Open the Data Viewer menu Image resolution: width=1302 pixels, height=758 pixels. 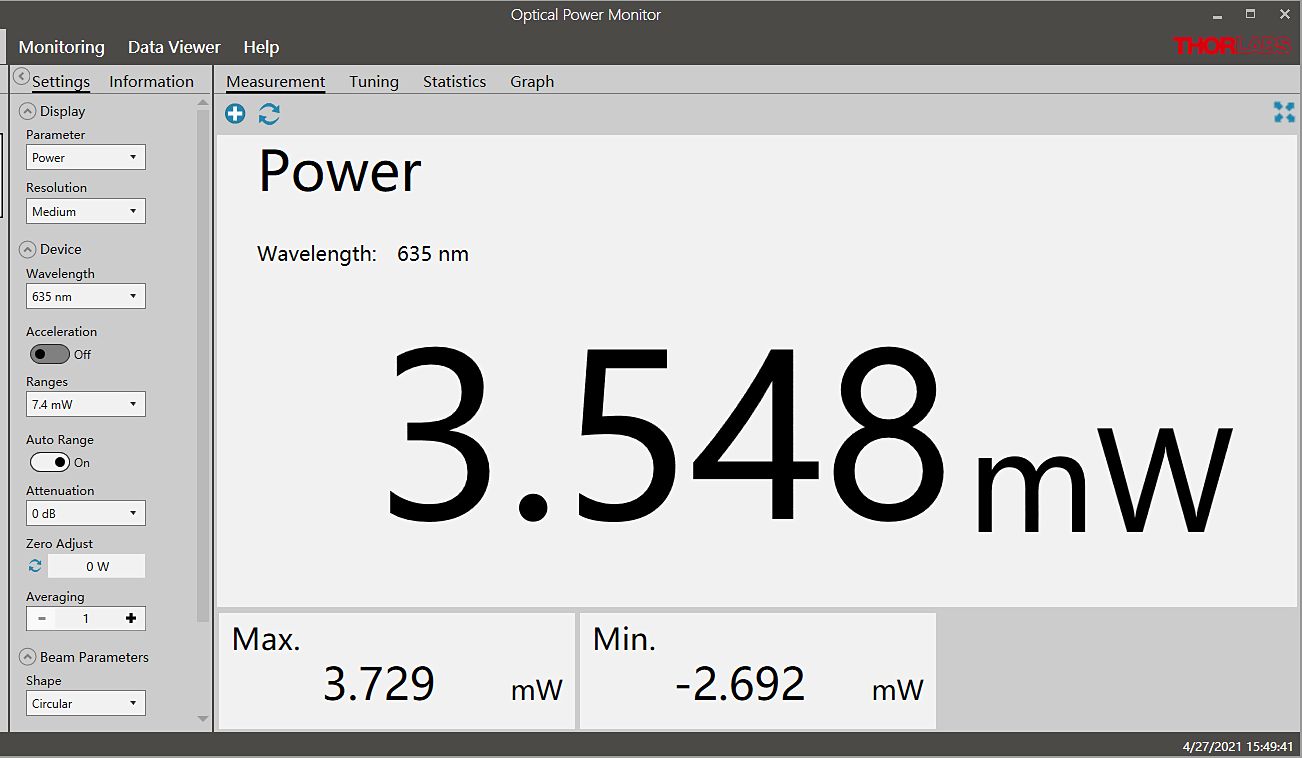click(x=174, y=47)
